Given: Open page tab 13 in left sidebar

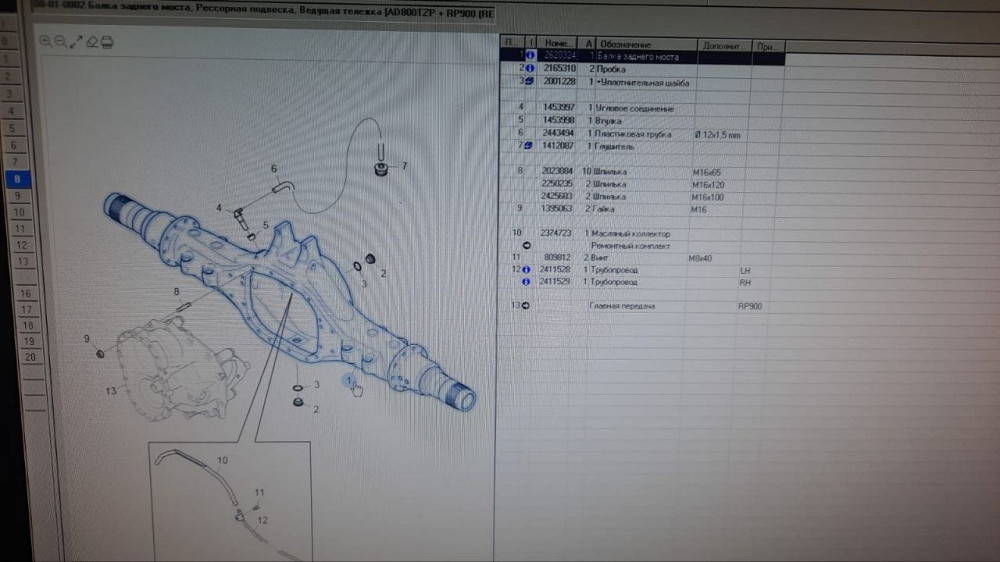Looking at the screenshot, I should 22,261.
